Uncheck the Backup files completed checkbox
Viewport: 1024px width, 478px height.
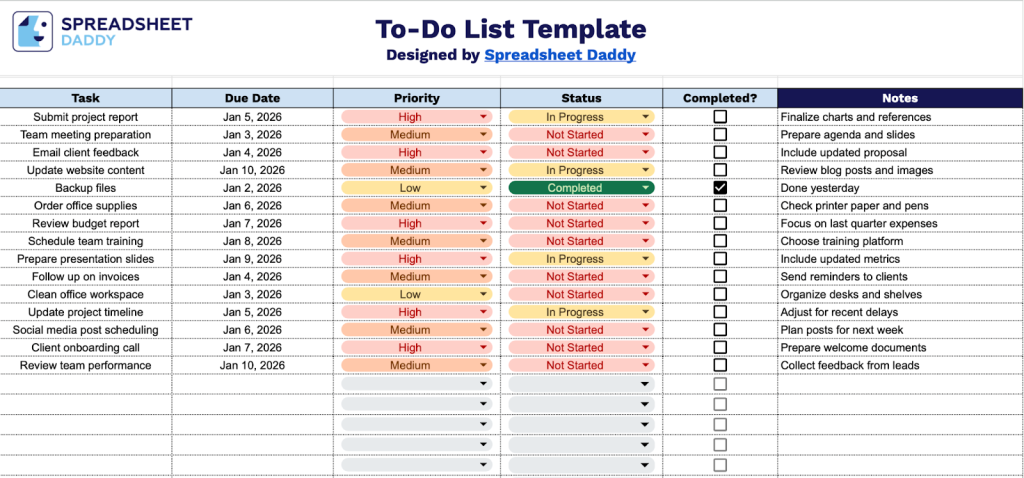click(720, 188)
